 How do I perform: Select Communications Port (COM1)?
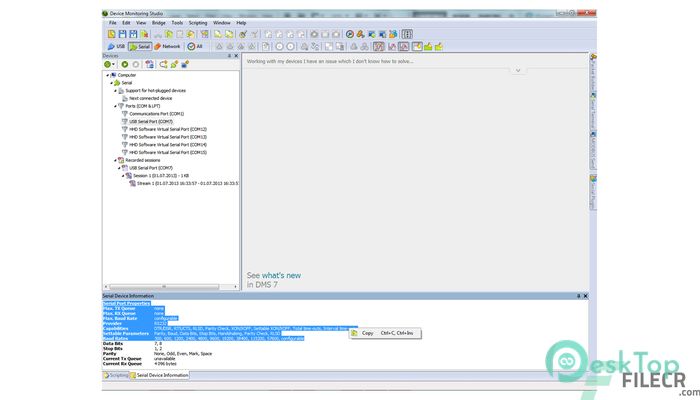tap(157, 114)
